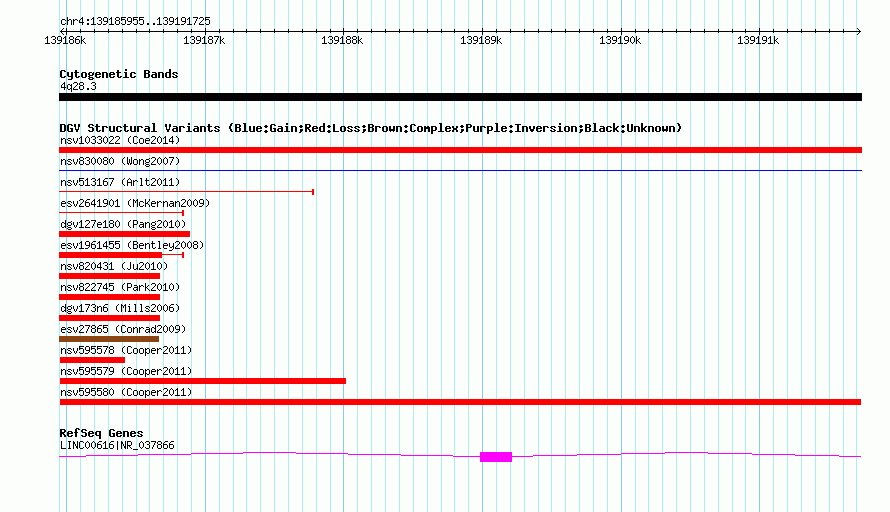
Task: Click the LINC00616|NR_037866 gene label
Action: pos(117,446)
